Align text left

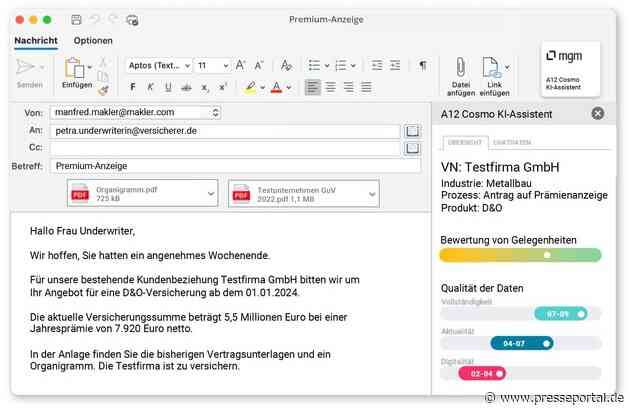tap(313, 87)
